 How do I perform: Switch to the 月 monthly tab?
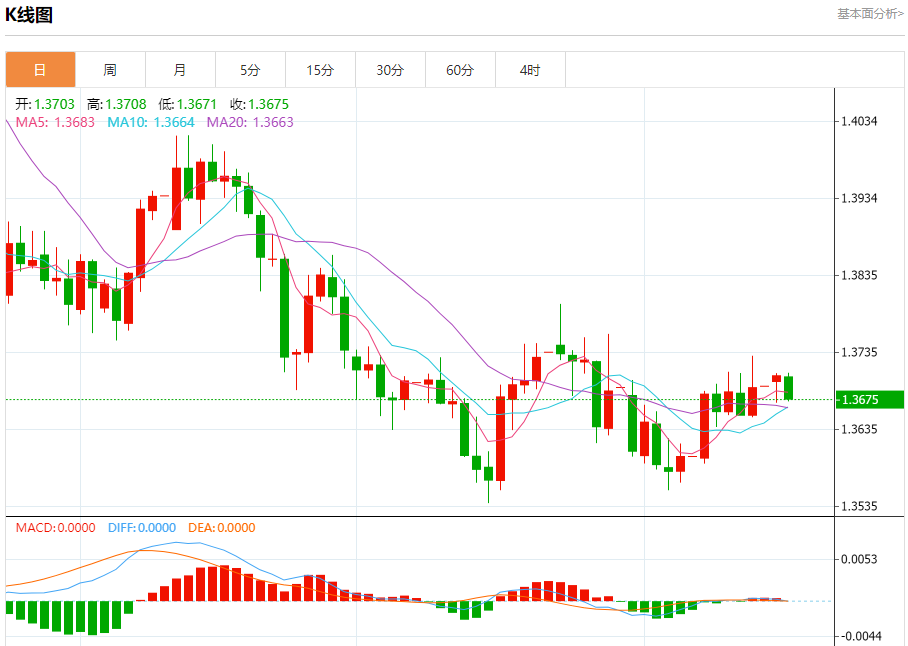[180, 70]
